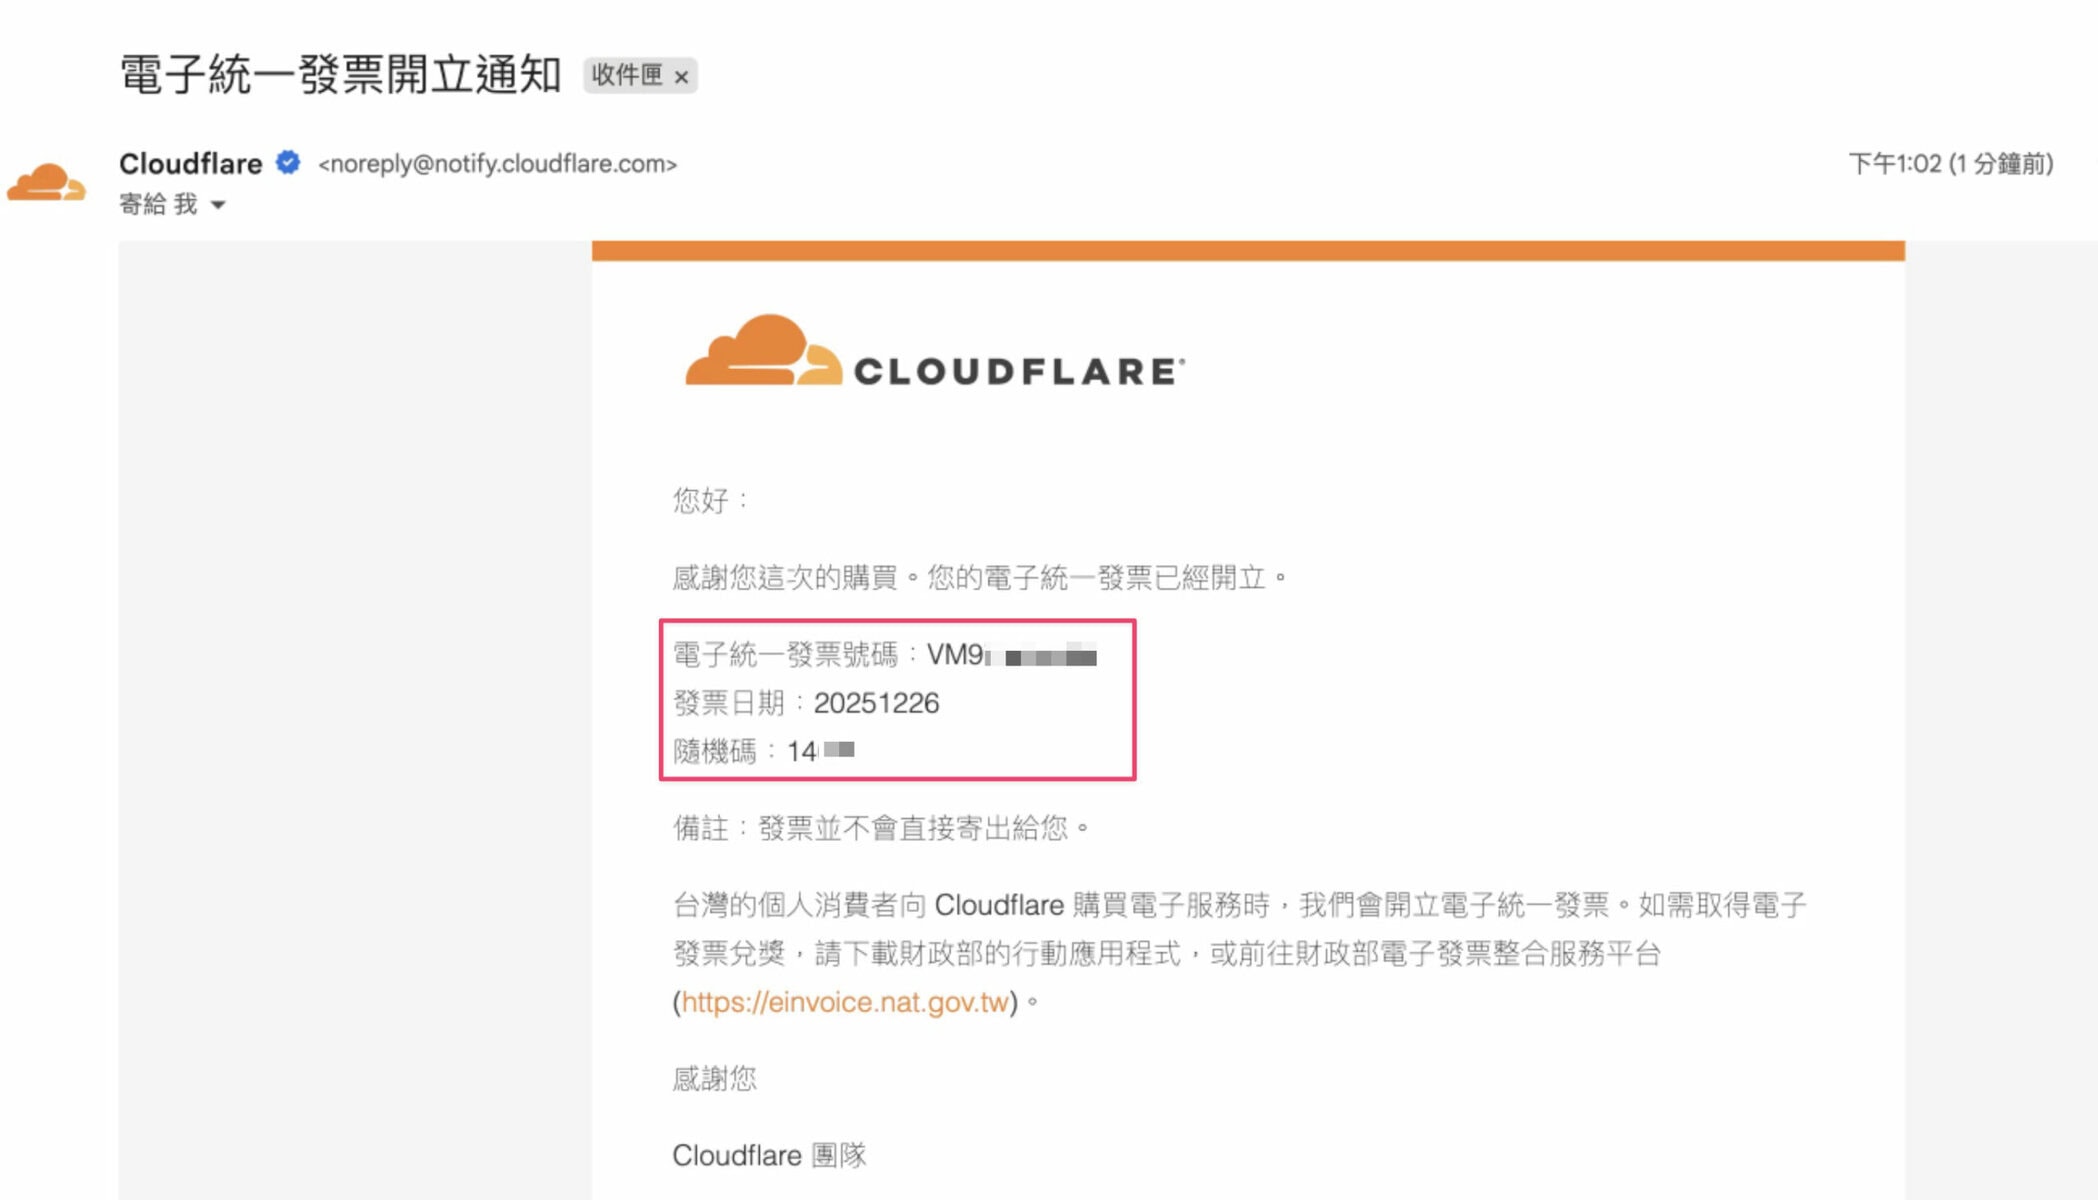Click the blue verified badge beside Cloudflare
The image size is (2098, 1200).
pyautogui.click(x=288, y=162)
